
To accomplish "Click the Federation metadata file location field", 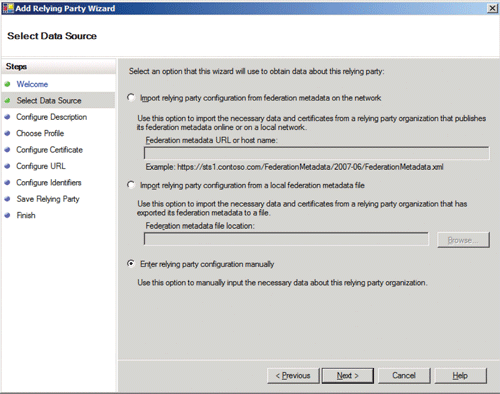I will point(286,239).
